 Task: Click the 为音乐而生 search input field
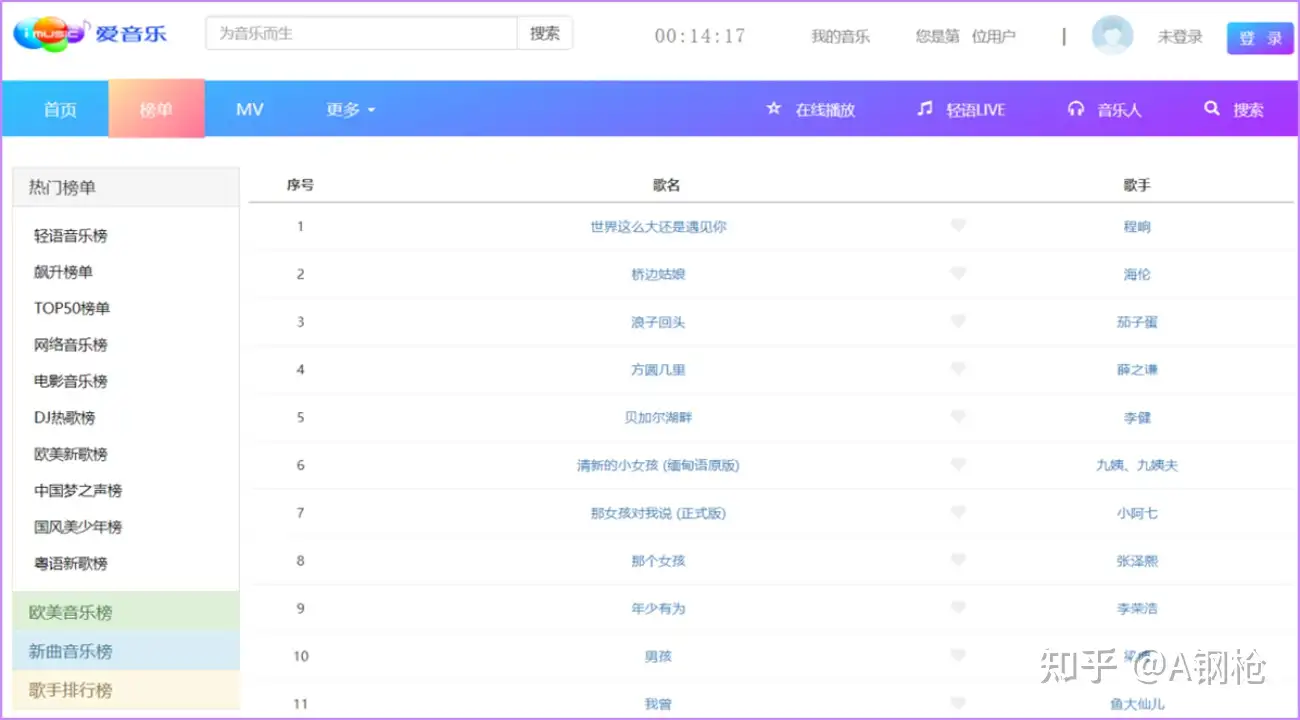(362, 33)
